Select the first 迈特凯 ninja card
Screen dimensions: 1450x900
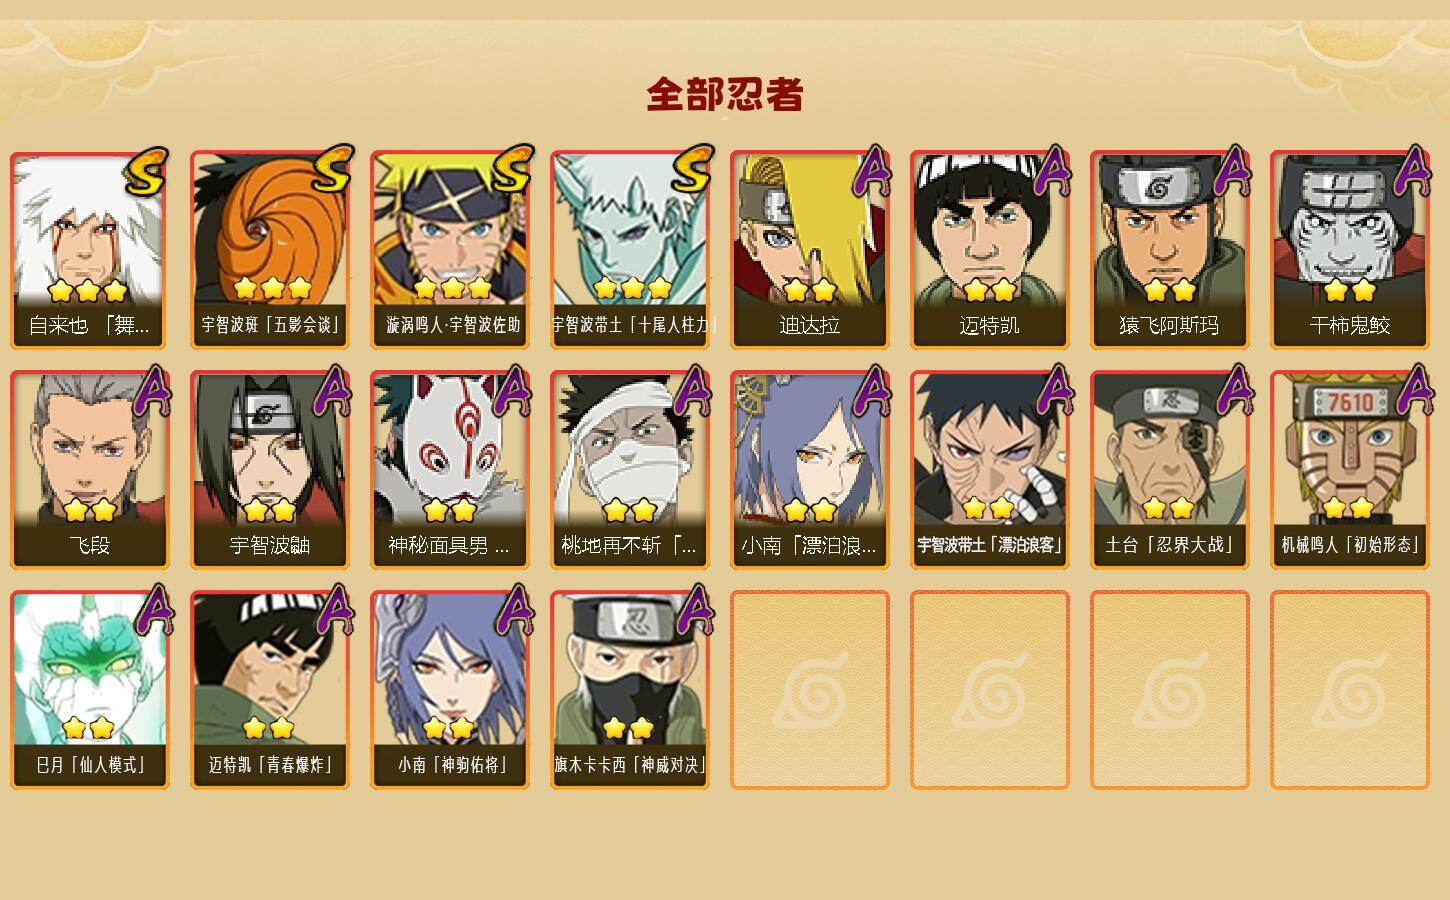[989, 250]
